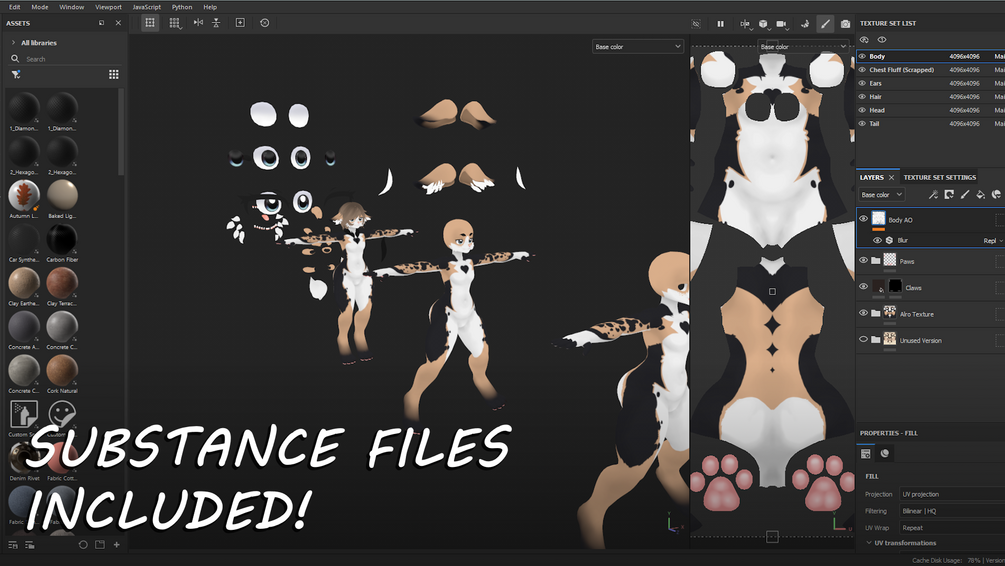This screenshot has height=566, width=1005.
Task: Open Filtering Bilinear | HQ dropdown
Action: [x=952, y=511]
